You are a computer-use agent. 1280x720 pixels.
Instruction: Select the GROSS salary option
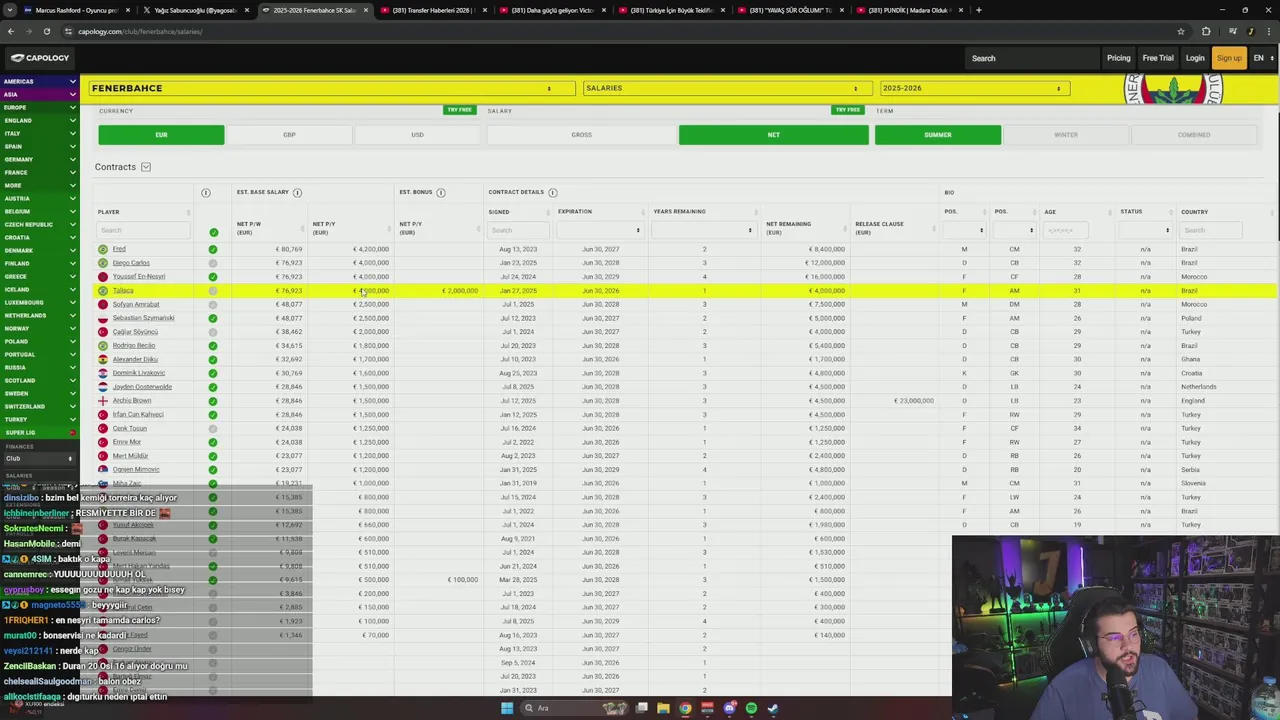581,135
